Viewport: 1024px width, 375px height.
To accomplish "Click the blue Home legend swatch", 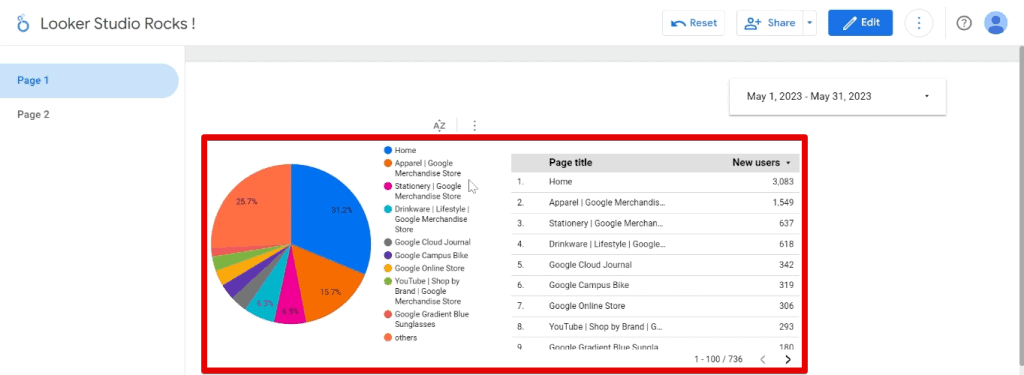I will click(x=388, y=150).
